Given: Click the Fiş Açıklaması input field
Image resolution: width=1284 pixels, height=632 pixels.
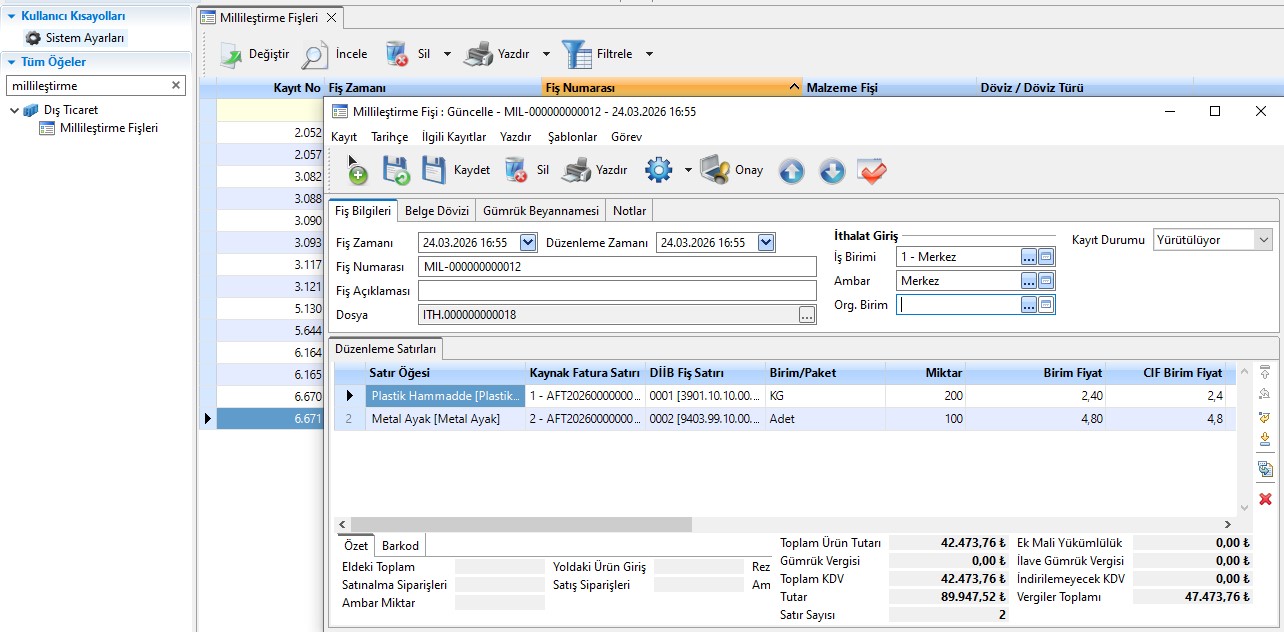Looking at the screenshot, I should [617, 291].
